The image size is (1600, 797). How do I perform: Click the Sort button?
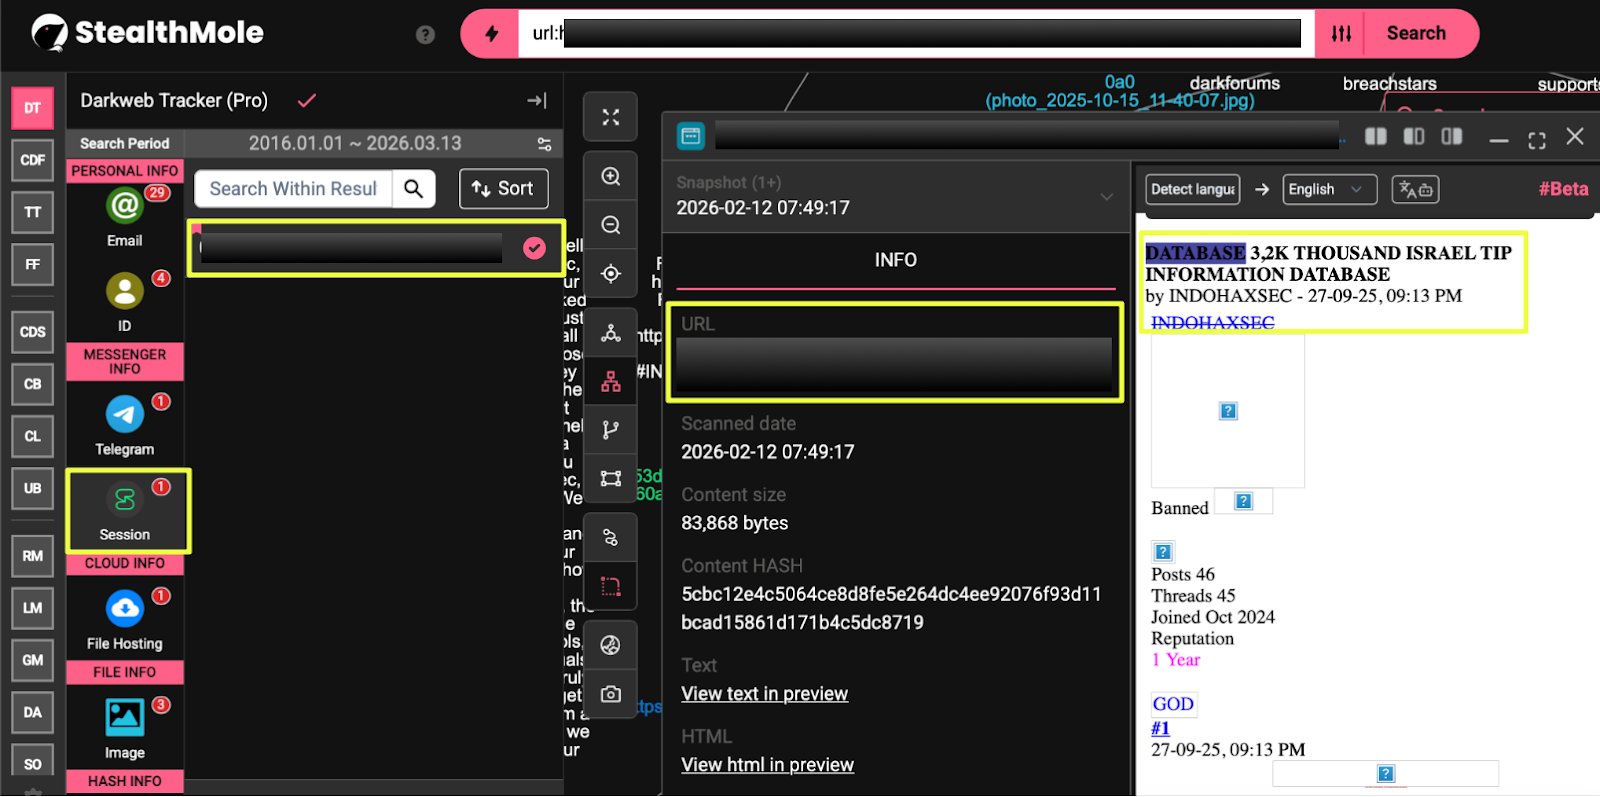[x=503, y=188]
